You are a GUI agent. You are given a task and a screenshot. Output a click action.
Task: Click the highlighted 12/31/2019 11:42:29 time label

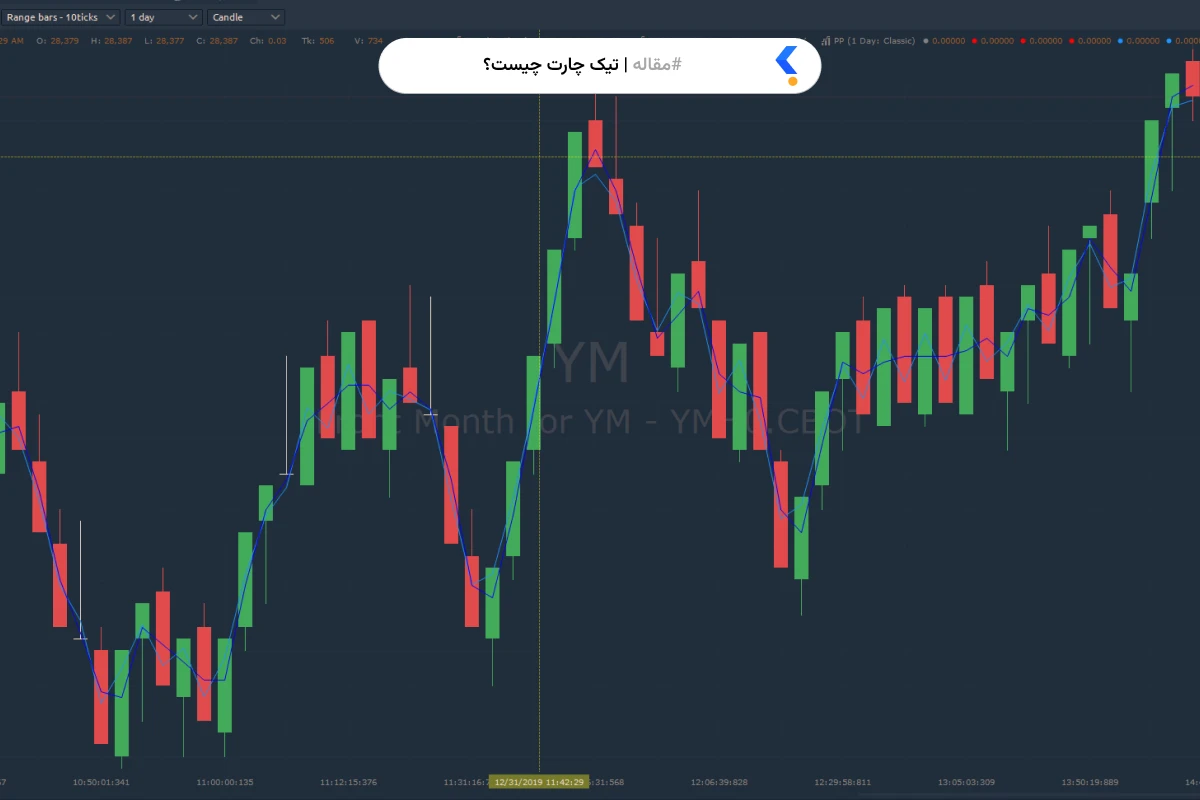(539, 782)
